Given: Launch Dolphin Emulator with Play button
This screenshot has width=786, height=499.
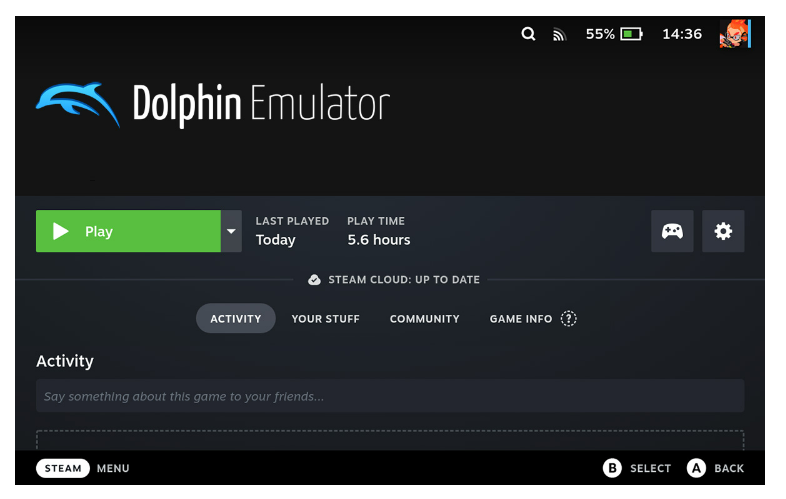Looking at the screenshot, I should pyautogui.click(x=128, y=231).
